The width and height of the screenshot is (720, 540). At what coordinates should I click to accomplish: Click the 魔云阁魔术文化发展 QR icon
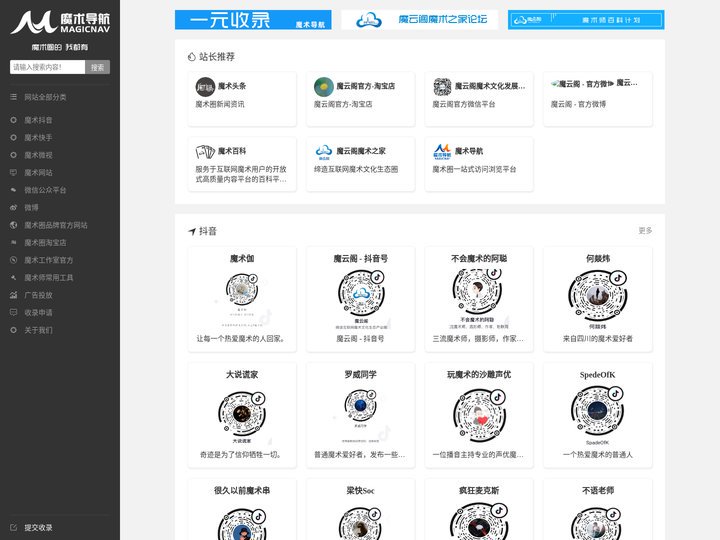click(442, 86)
